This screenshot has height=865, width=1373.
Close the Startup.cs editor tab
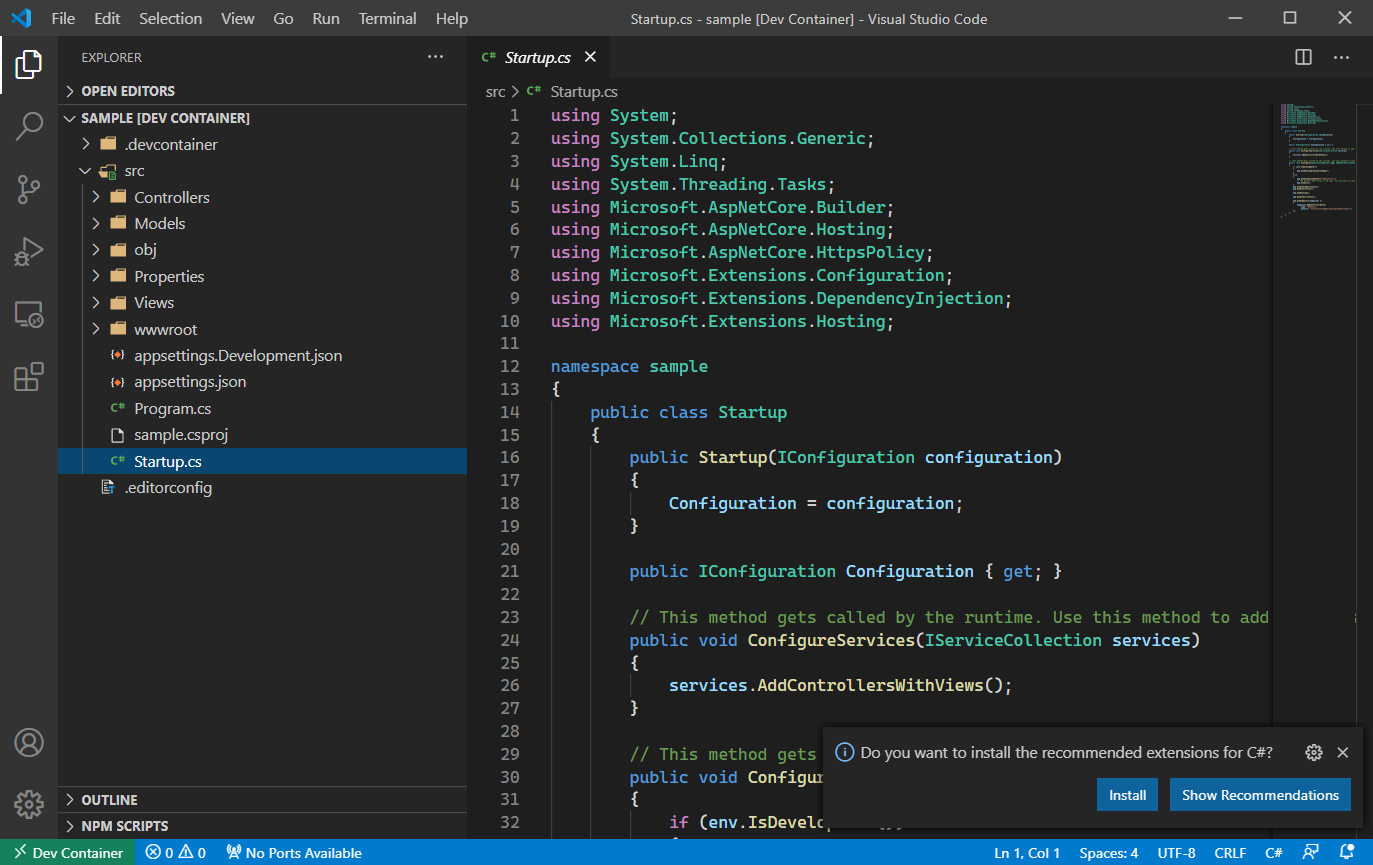point(590,57)
